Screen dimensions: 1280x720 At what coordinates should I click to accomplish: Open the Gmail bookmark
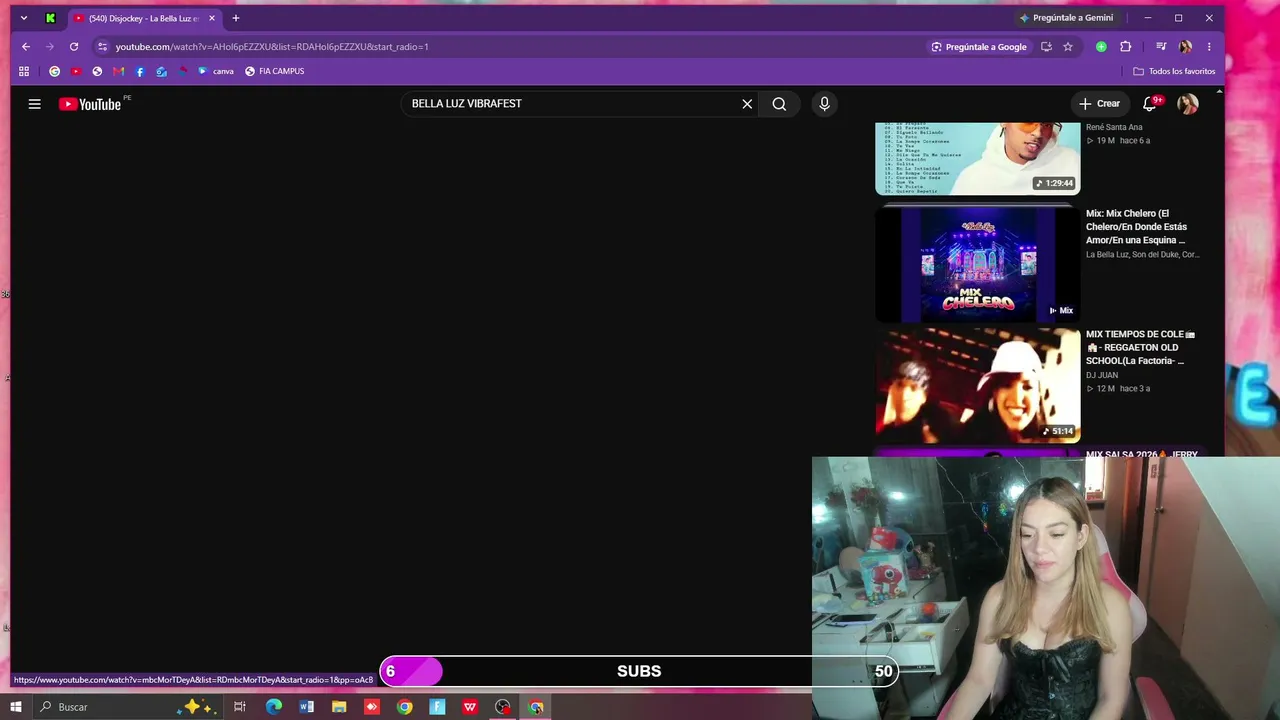click(118, 72)
